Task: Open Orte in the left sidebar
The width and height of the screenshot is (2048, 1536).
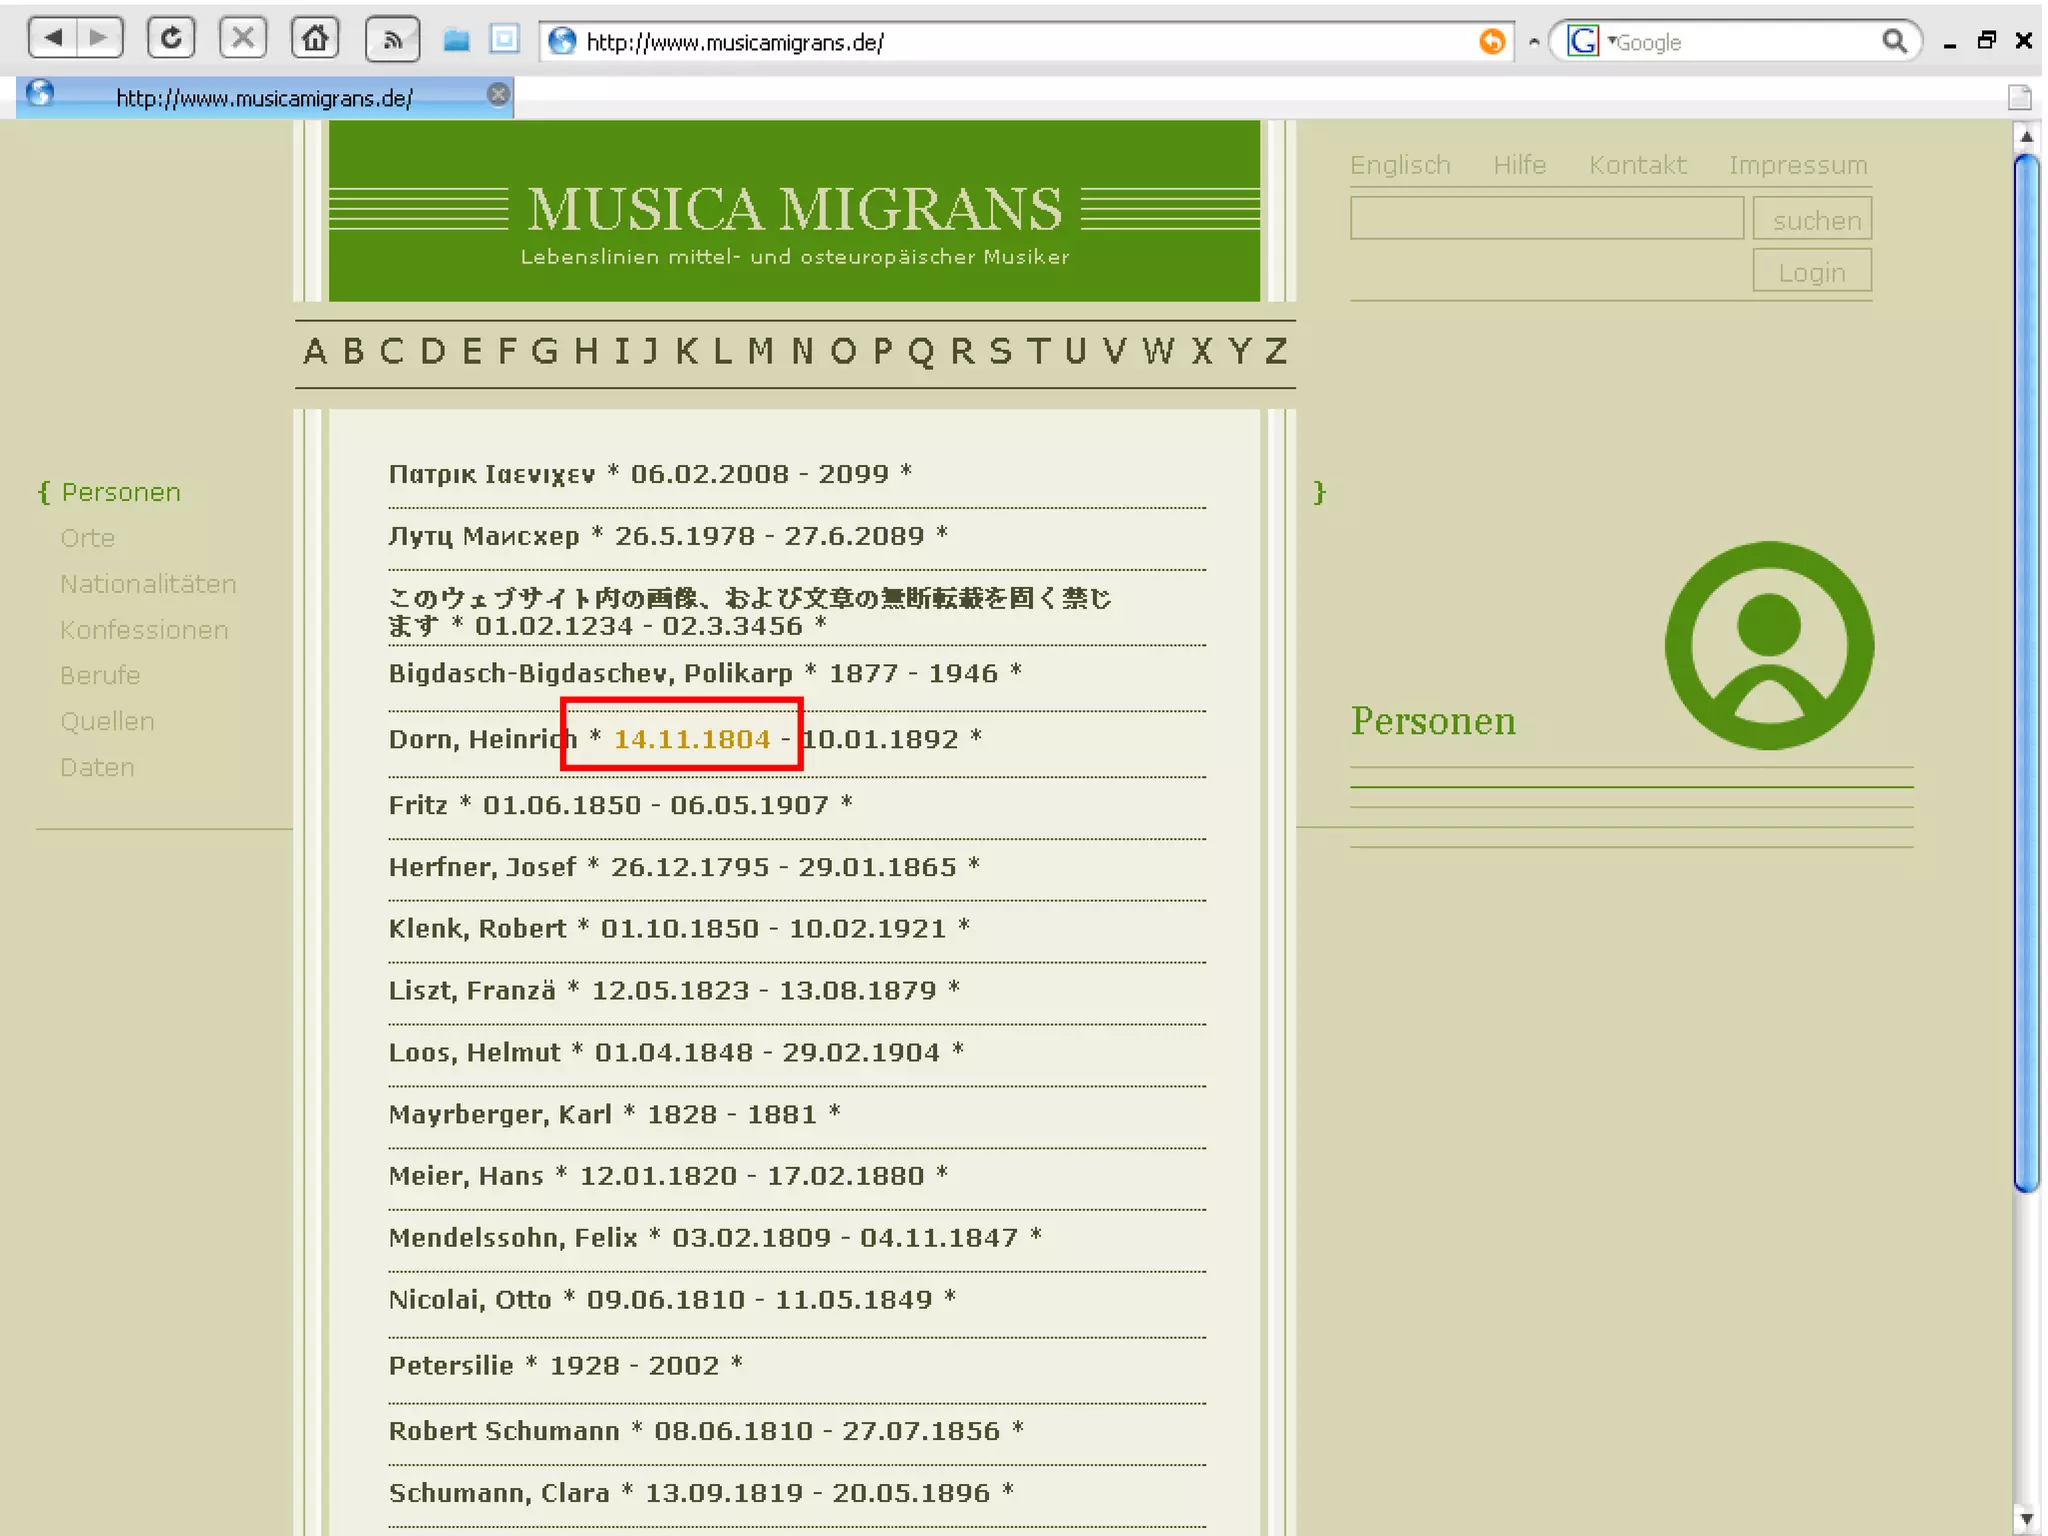Action: 87,538
